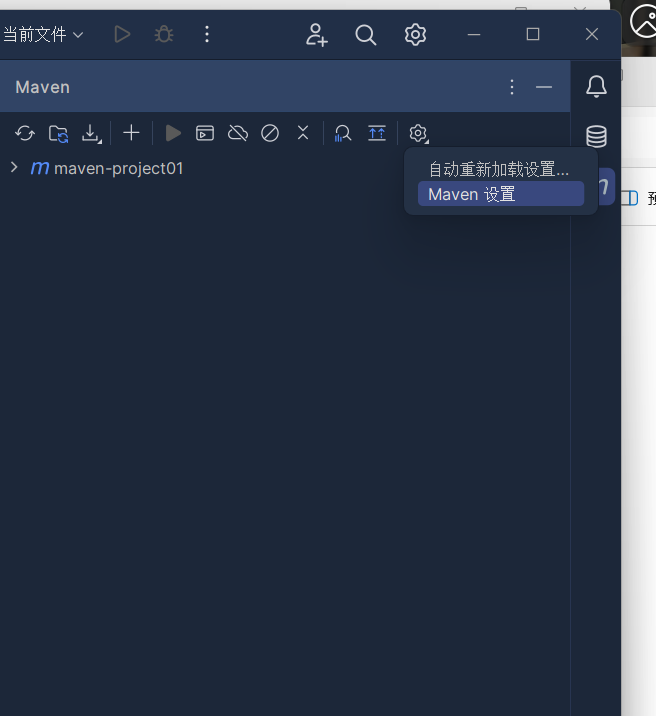Show Maven diagram expand icon
This screenshot has width=656, height=716.
click(377, 133)
